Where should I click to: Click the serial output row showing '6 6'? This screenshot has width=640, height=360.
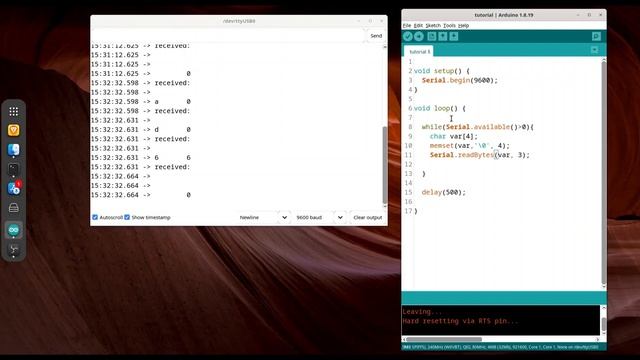[141, 158]
